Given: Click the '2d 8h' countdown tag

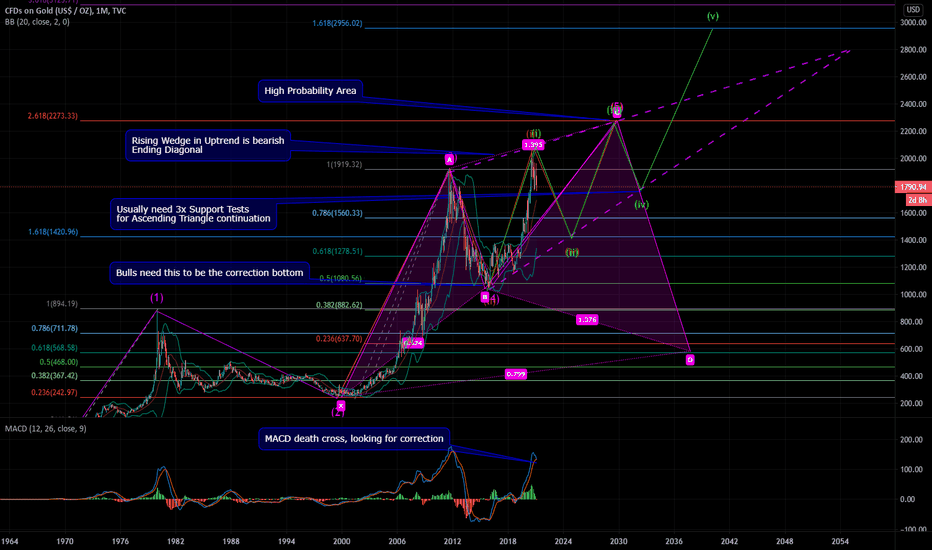Looking at the screenshot, I should coord(917,200).
